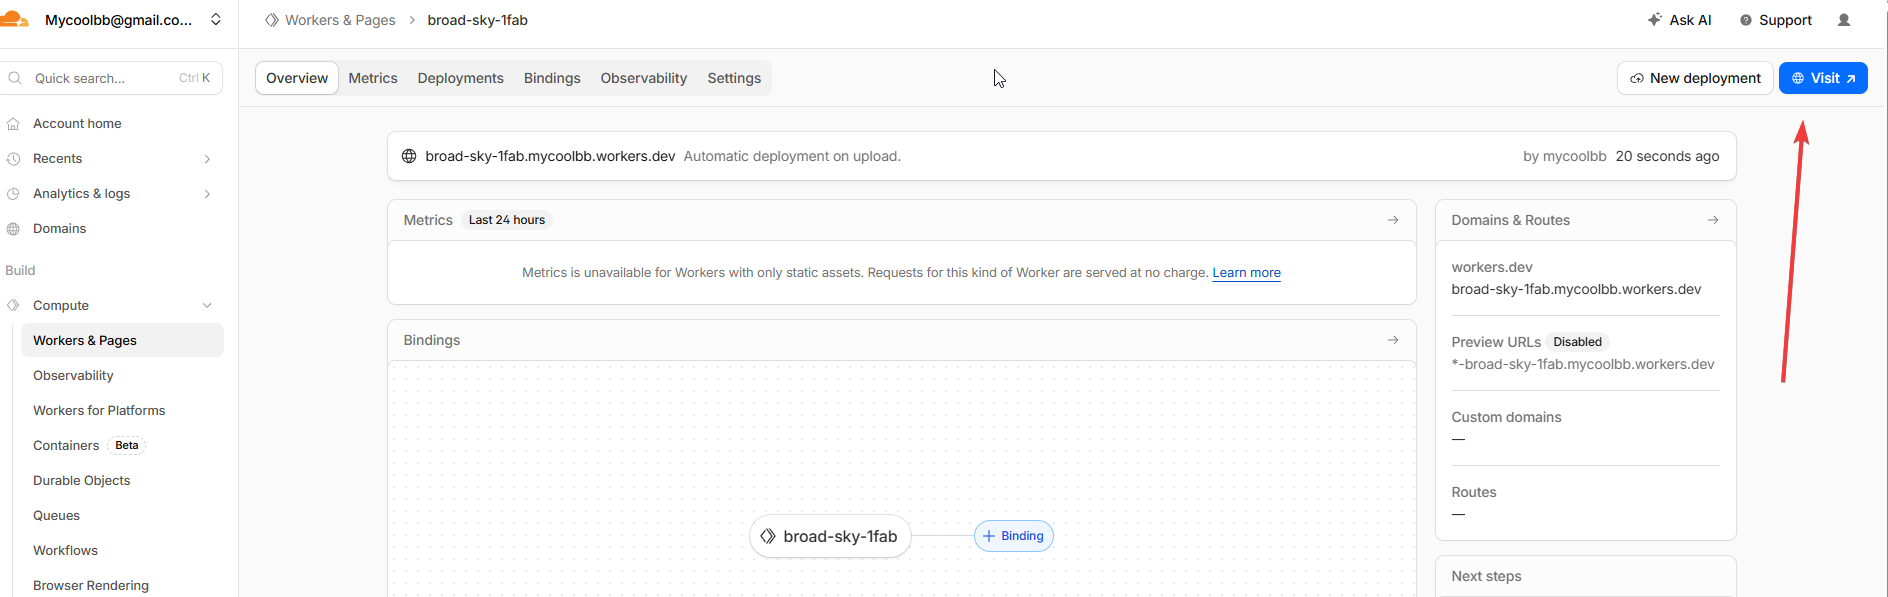The height and width of the screenshot is (597, 1888).
Task: Expand Analytics & logs section
Action: coord(207,194)
